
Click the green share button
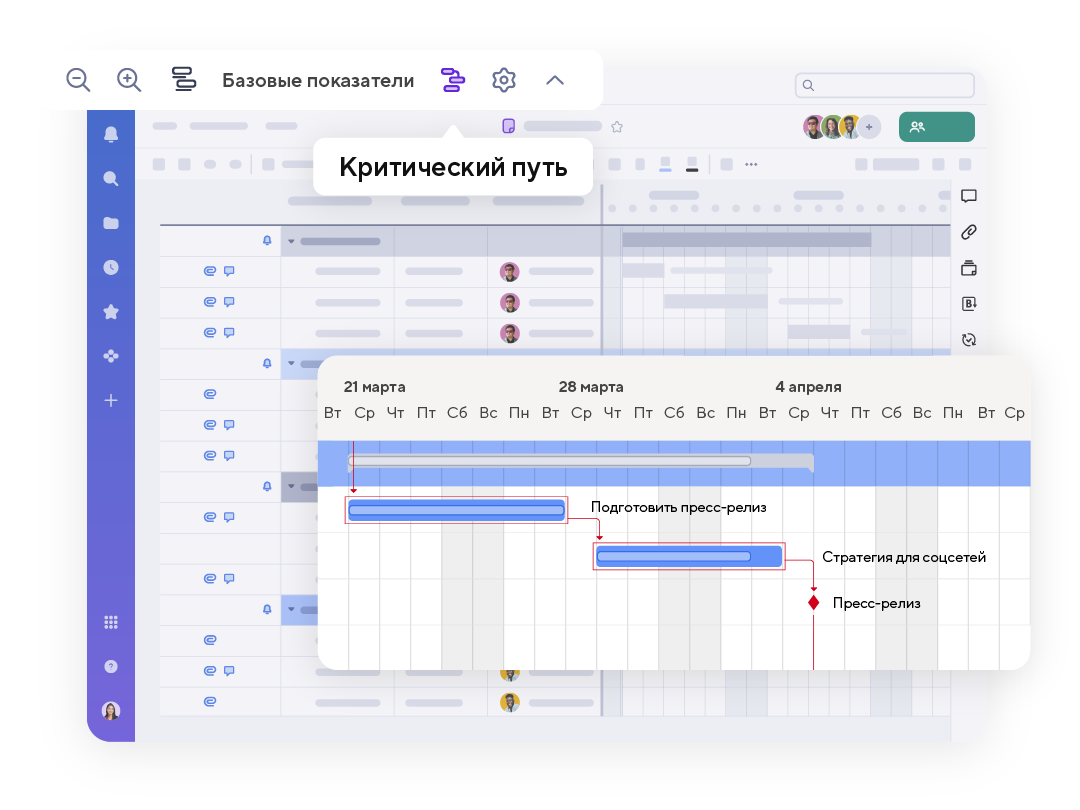pos(936,127)
